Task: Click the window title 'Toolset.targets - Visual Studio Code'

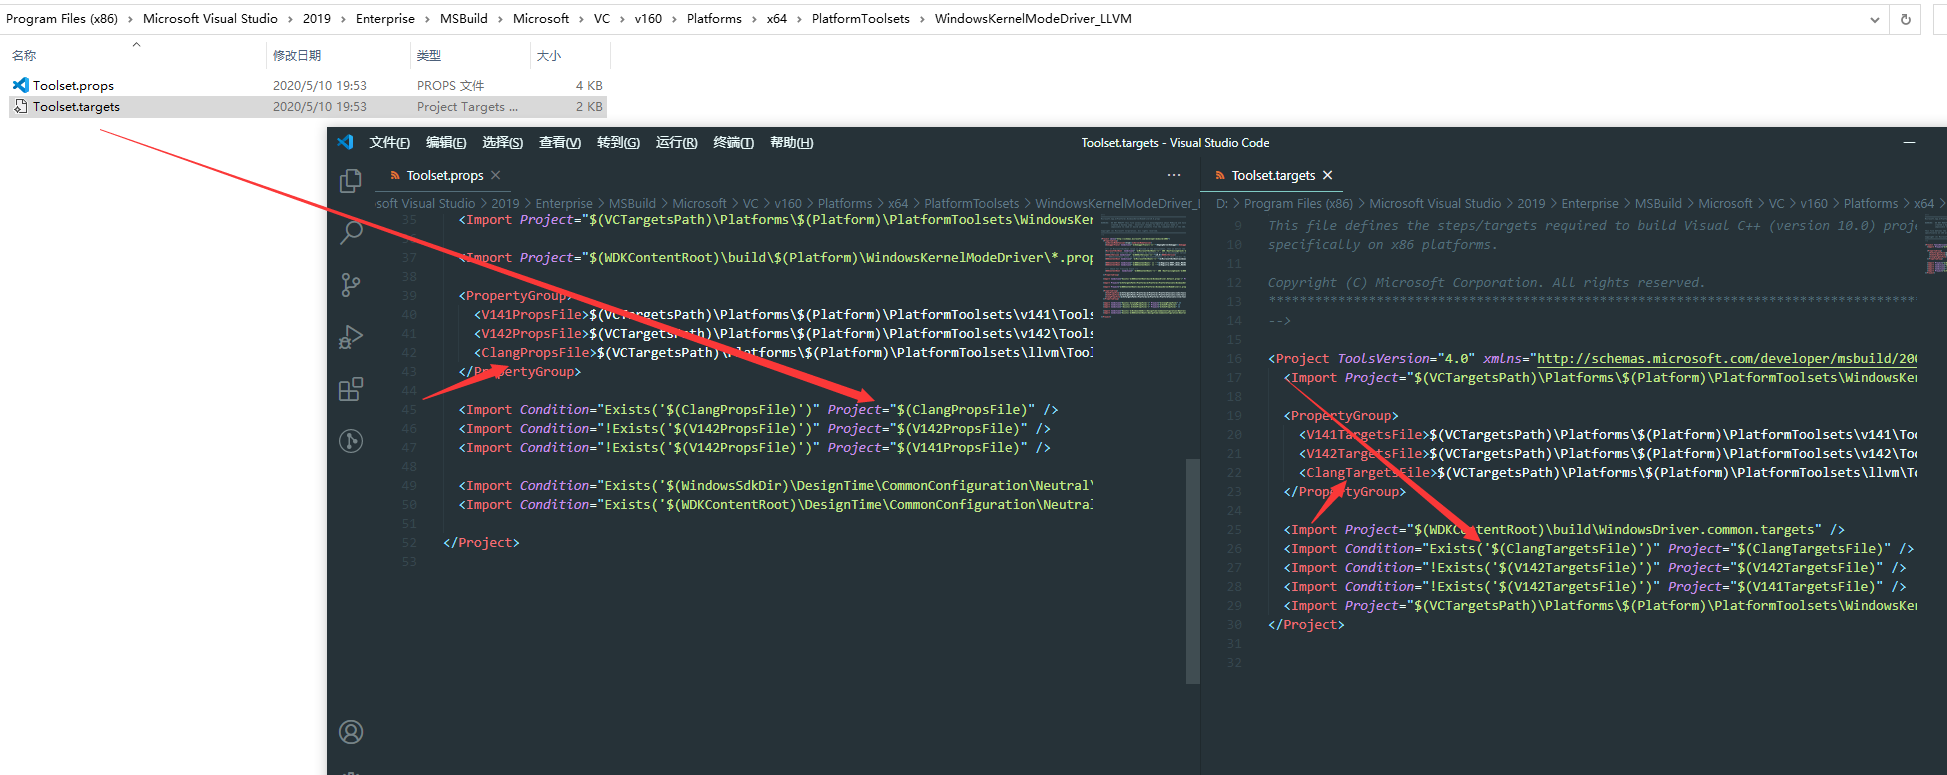Action: click(x=1175, y=143)
